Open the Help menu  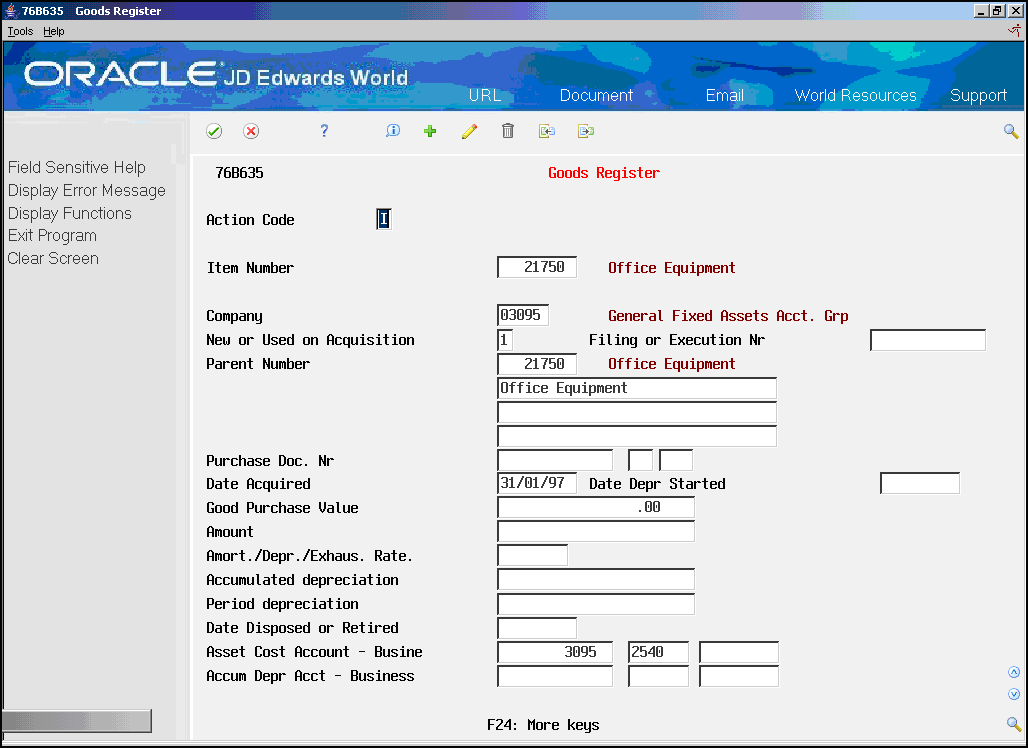point(54,31)
